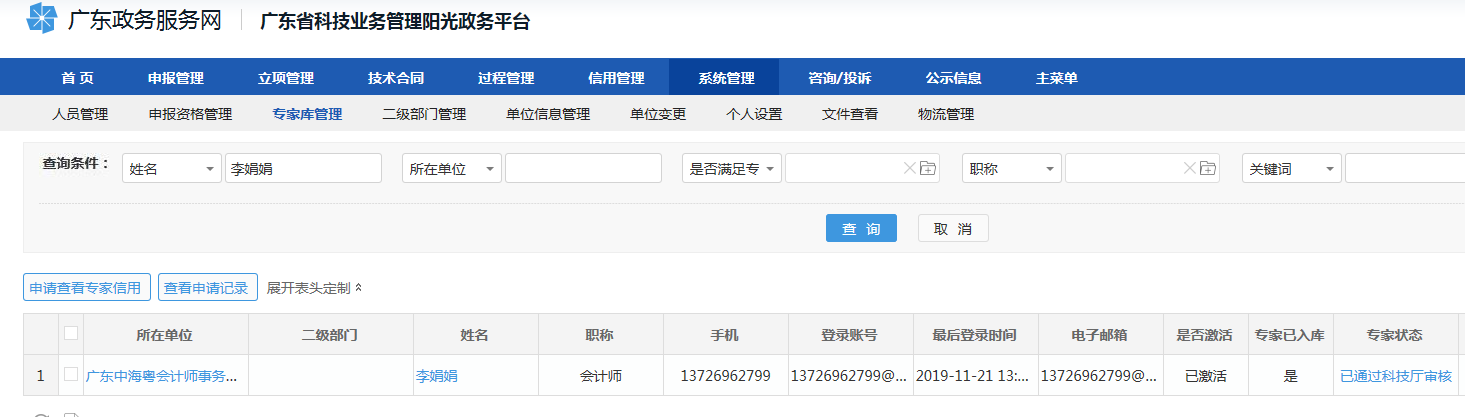Click the 专家已入库 column header
Screen dimensions: 1465x417
click(1290, 334)
